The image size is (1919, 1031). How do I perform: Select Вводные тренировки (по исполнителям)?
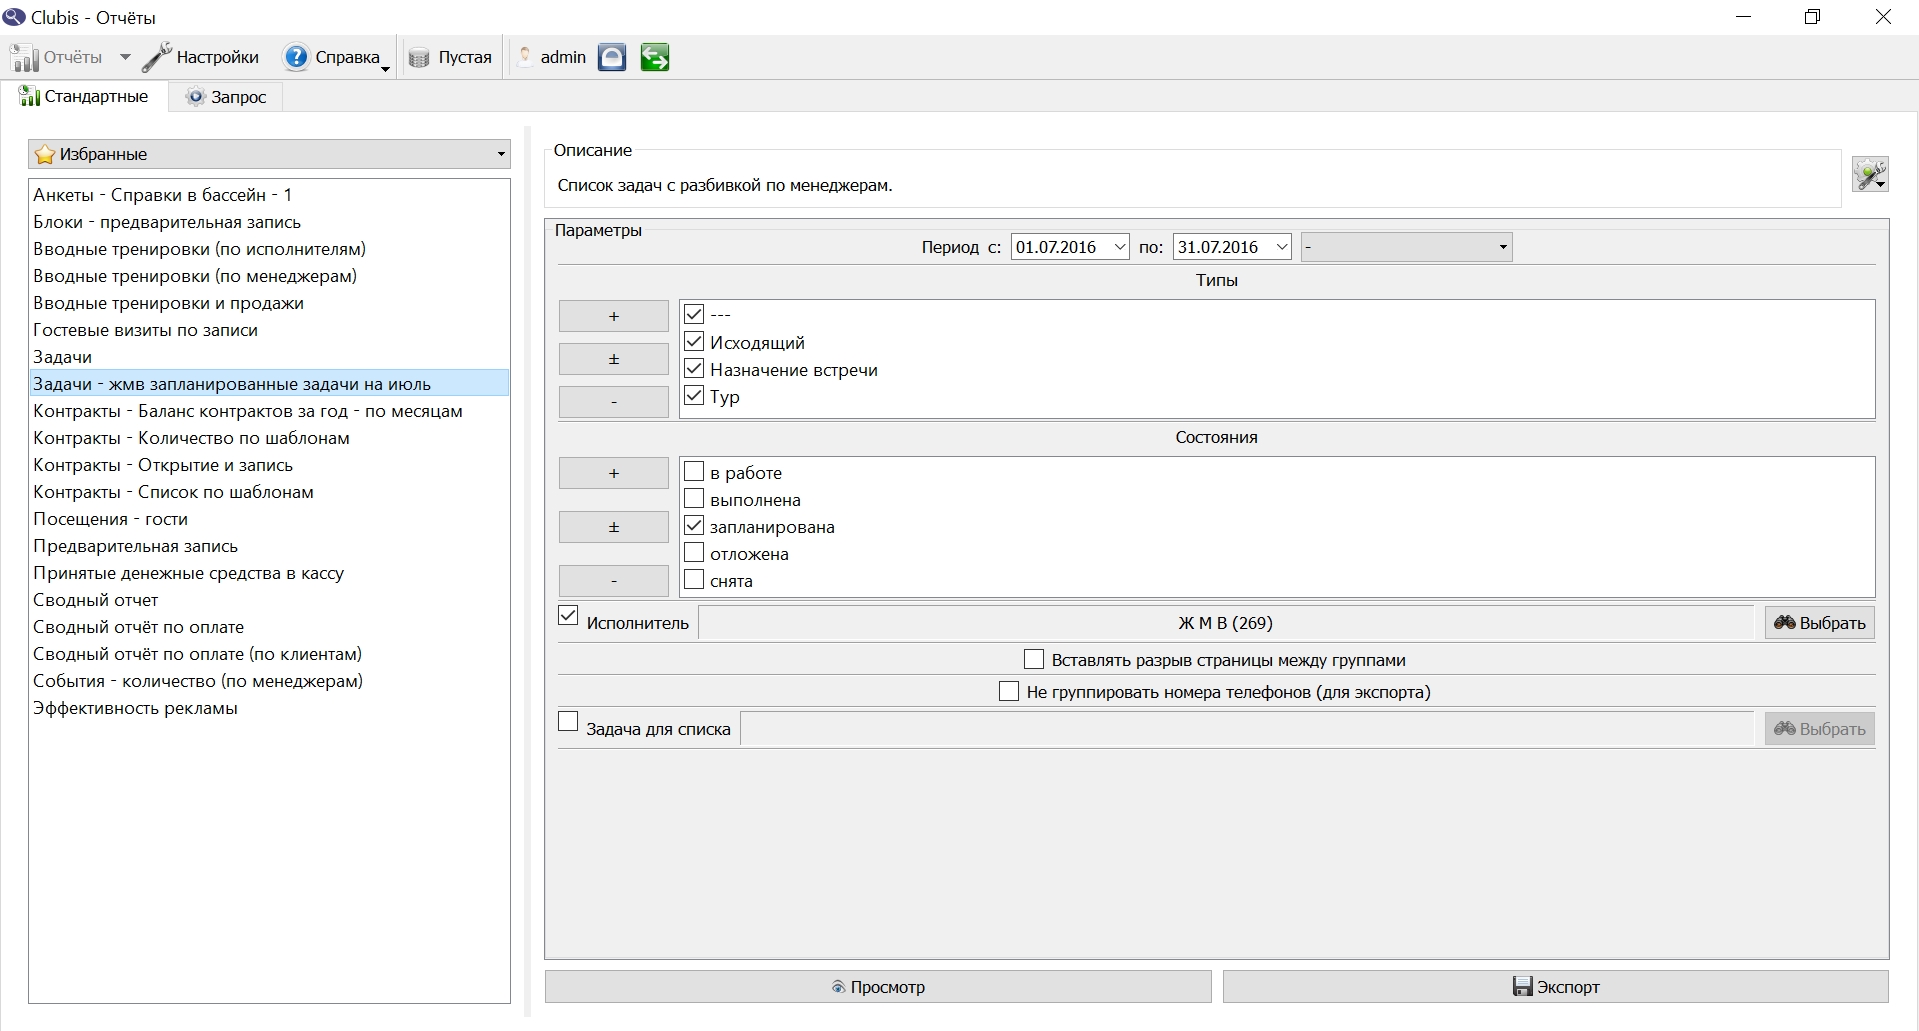pos(269,249)
